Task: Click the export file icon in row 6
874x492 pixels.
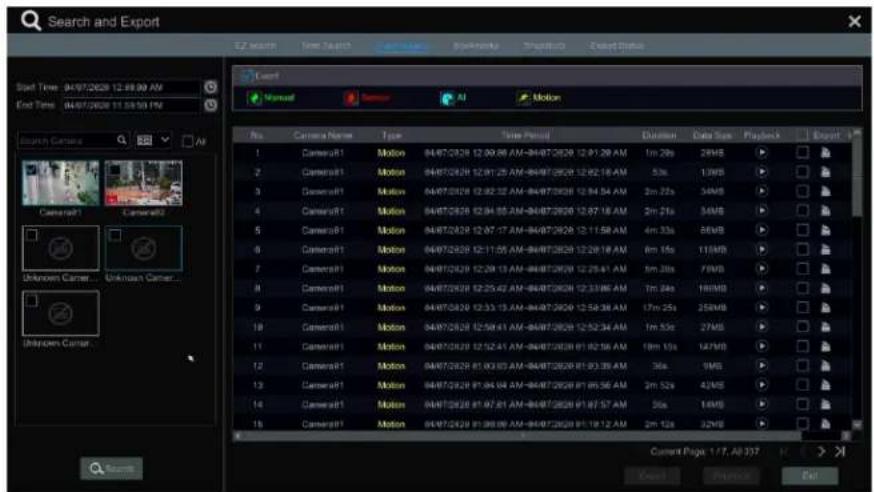Action: click(x=826, y=250)
